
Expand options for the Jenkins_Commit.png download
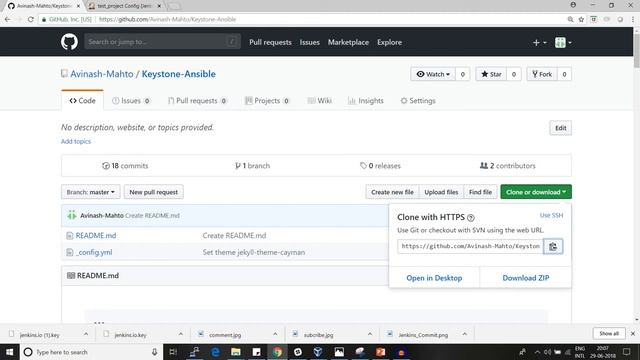click(x=464, y=334)
